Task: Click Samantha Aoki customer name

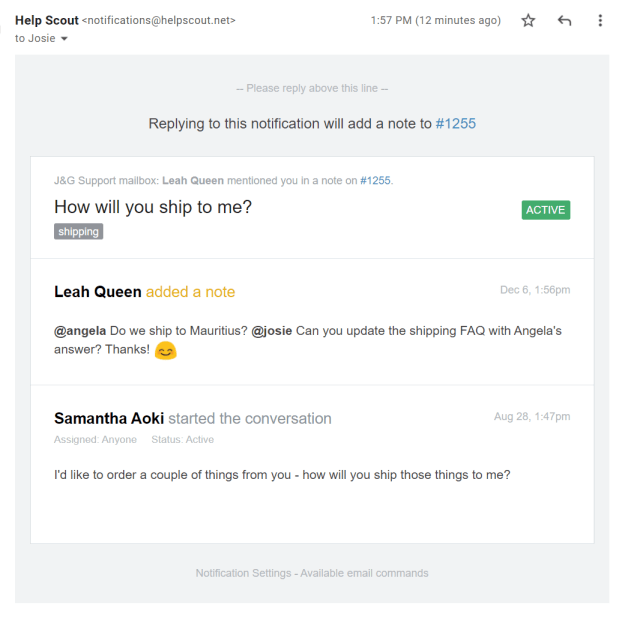Action: (x=109, y=418)
